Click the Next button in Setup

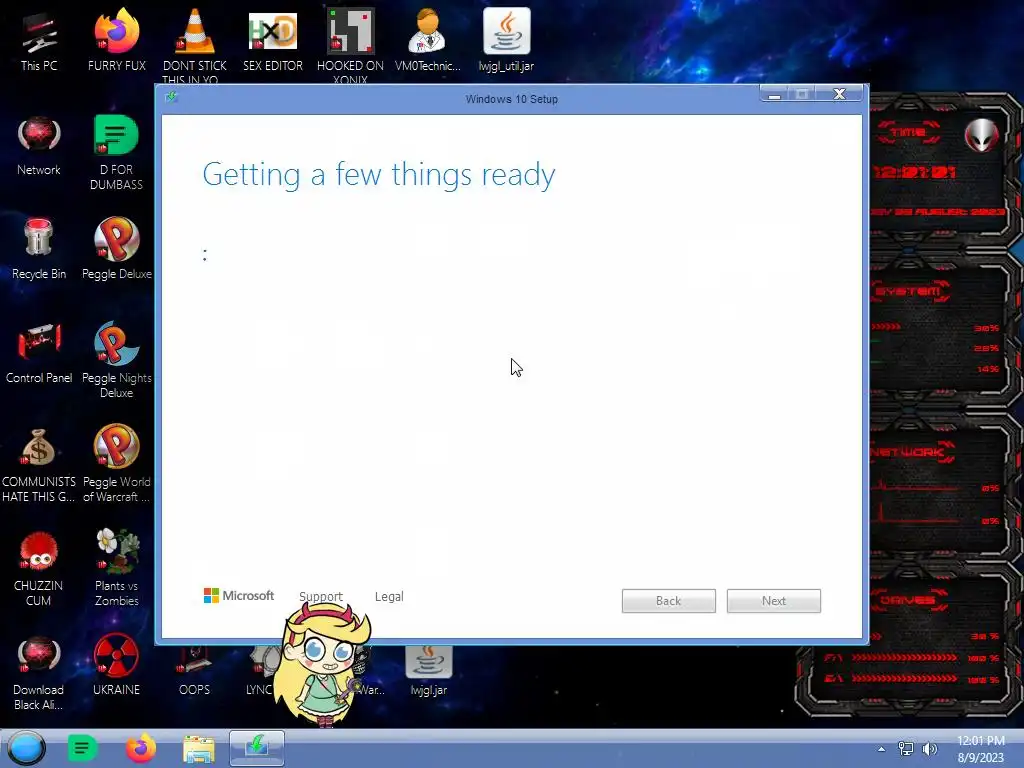click(774, 601)
